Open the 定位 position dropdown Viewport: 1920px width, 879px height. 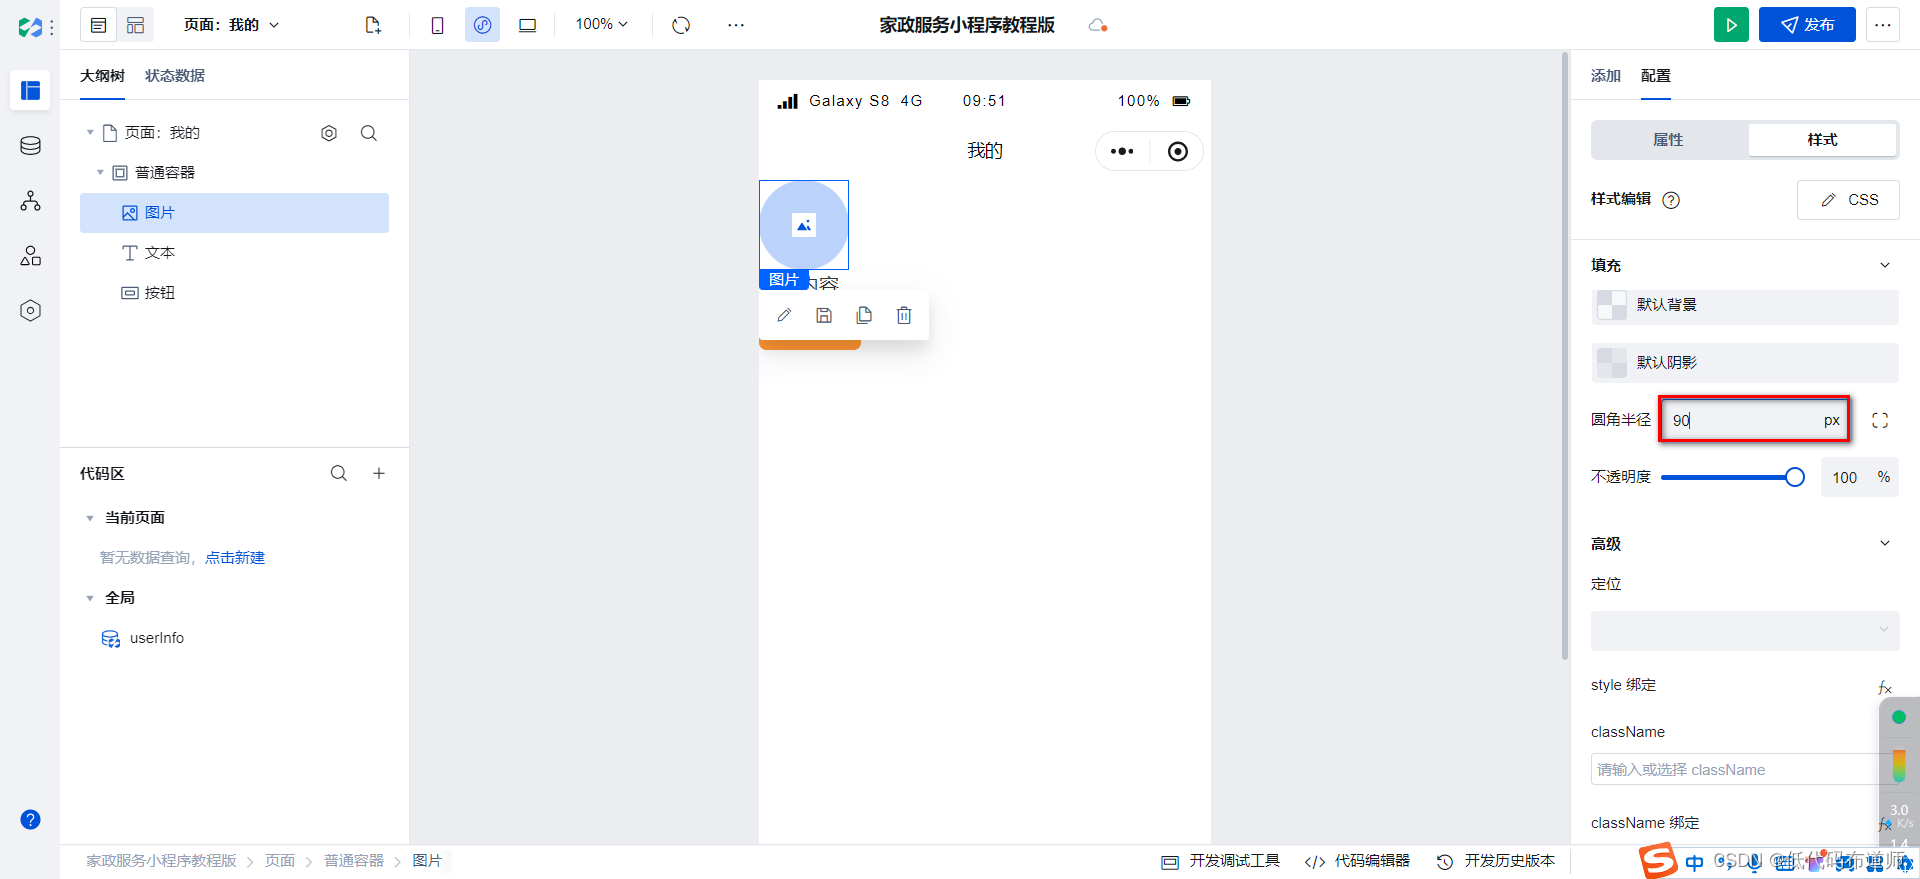pyautogui.click(x=1745, y=630)
